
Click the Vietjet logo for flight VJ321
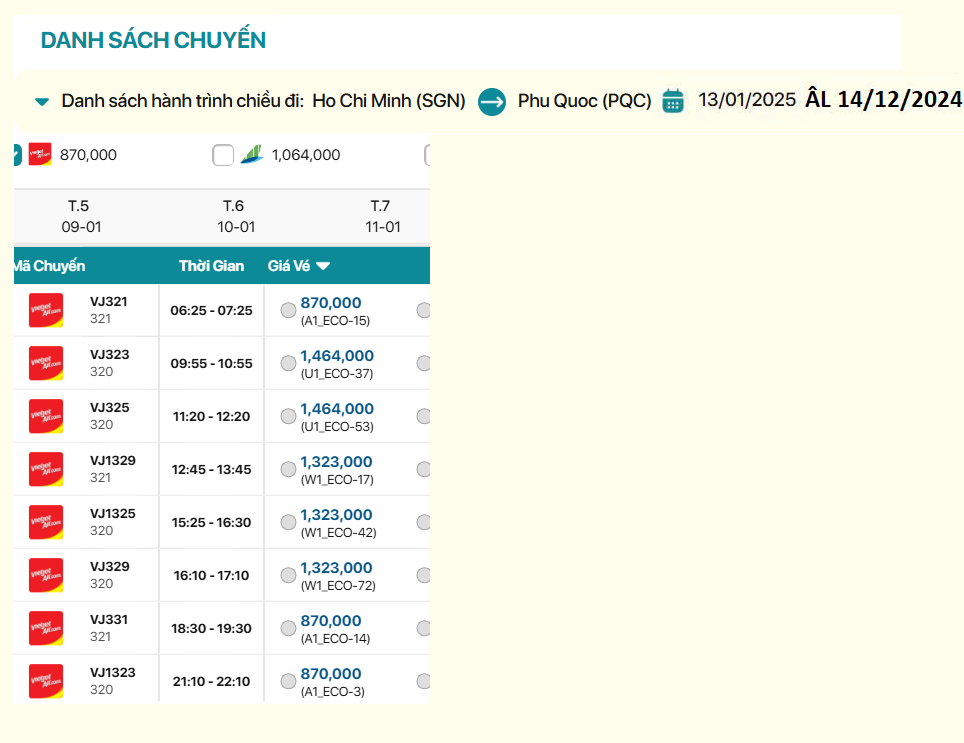click(46, 310)
